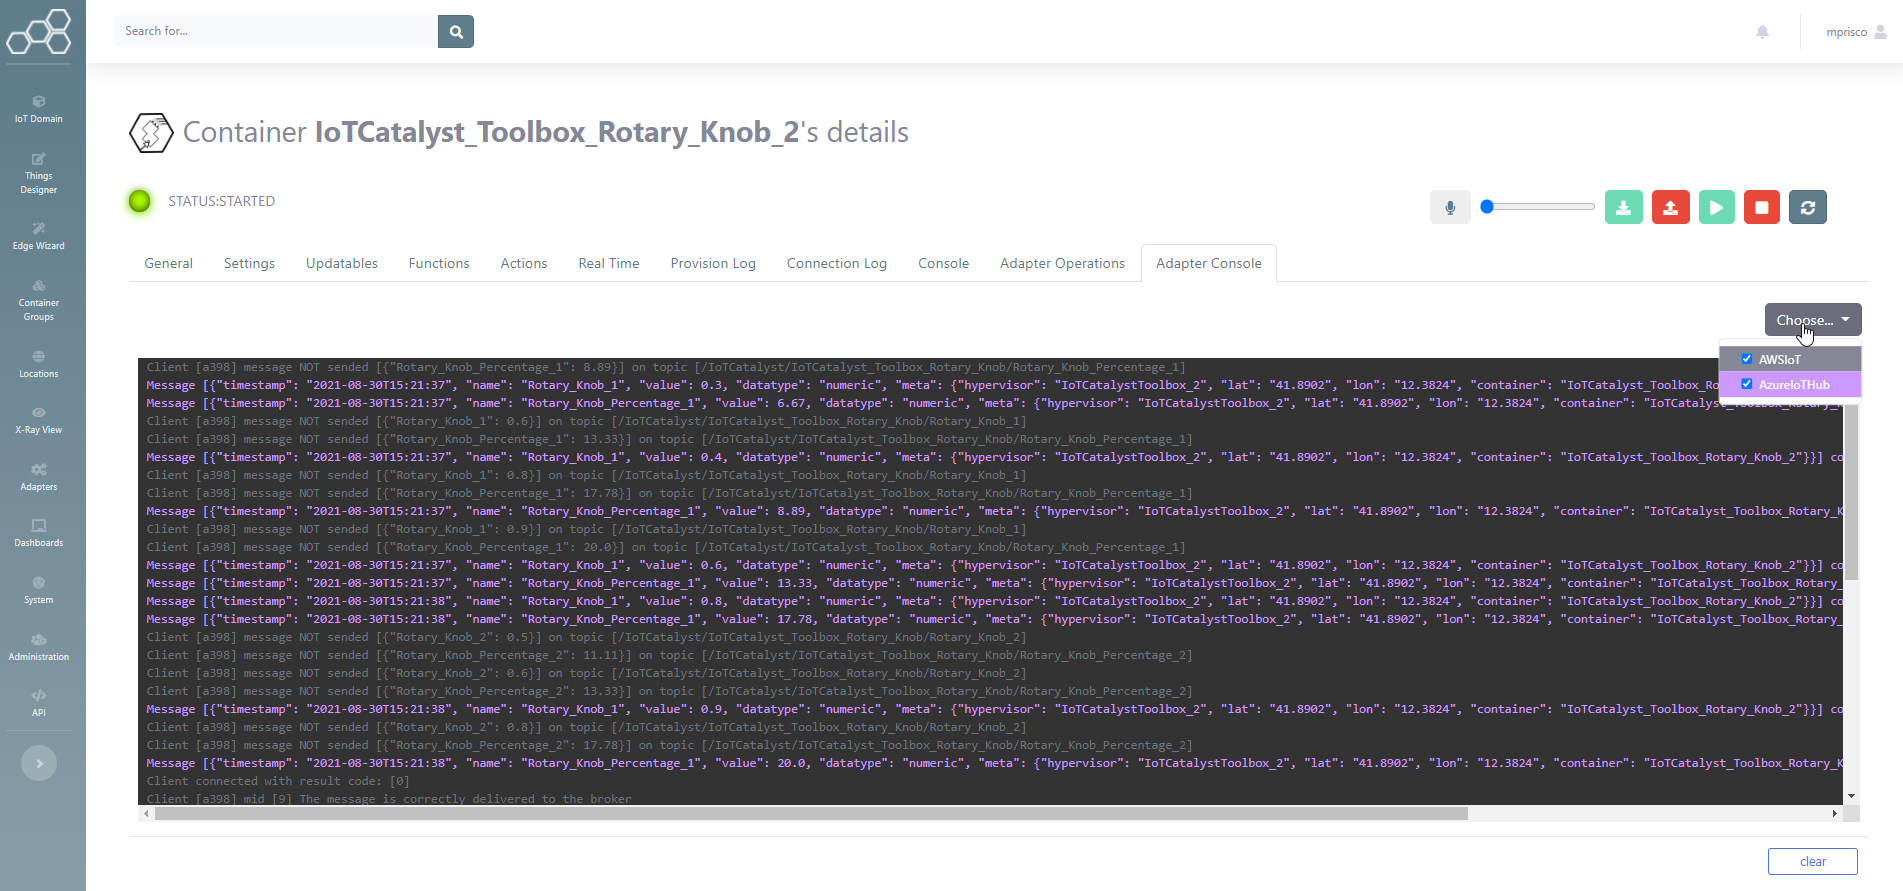Open the API section

pos(38,703)
